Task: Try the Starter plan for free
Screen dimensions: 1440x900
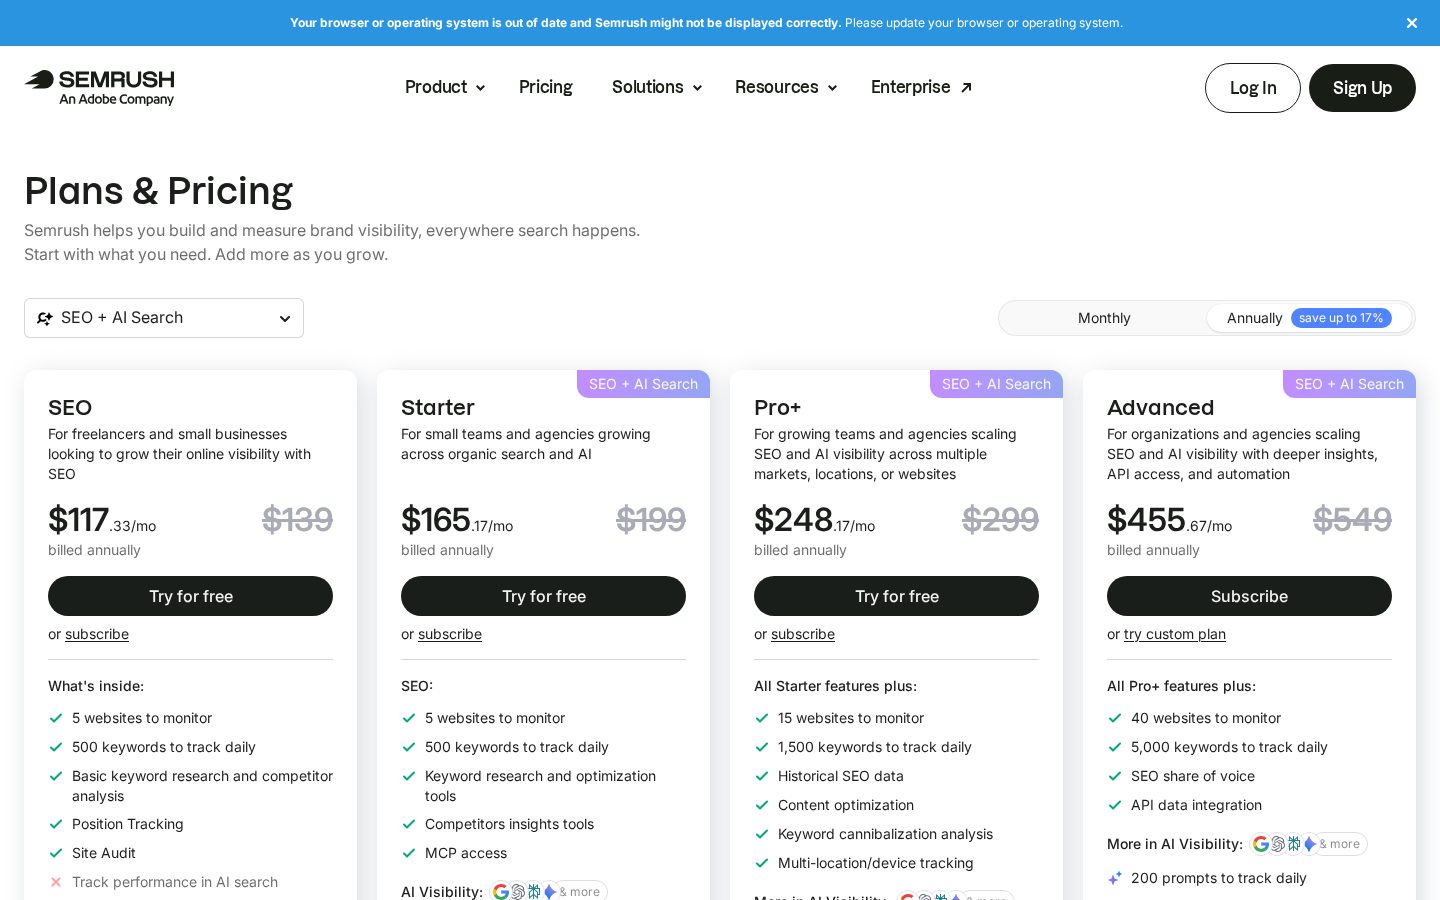Action: (x=543, y=596)
